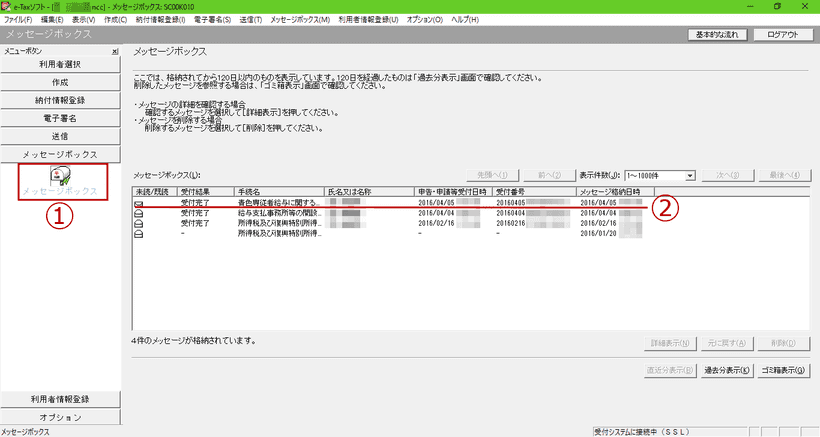Click read mail icon in 2016/02/16 row

[139, 223]
